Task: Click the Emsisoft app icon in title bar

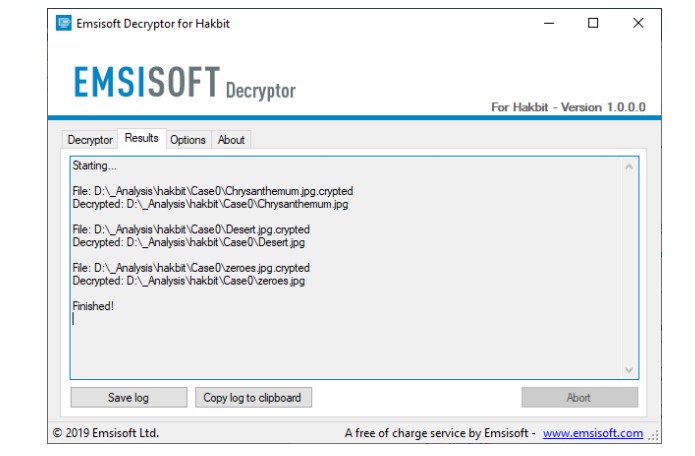Action: coord(64,23)
